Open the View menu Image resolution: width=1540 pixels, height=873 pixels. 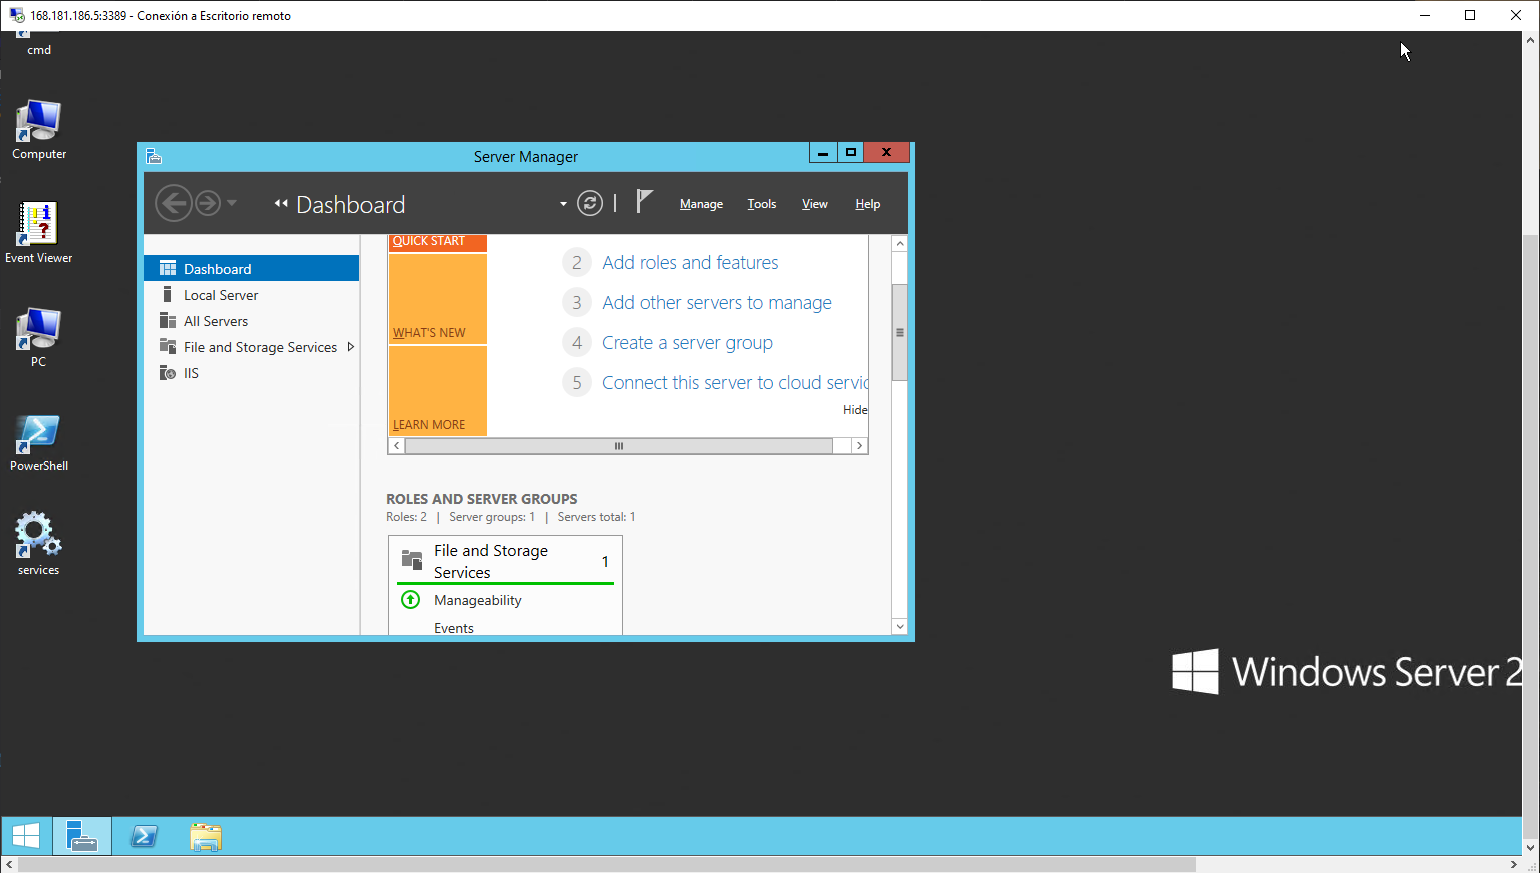point(815,204)
